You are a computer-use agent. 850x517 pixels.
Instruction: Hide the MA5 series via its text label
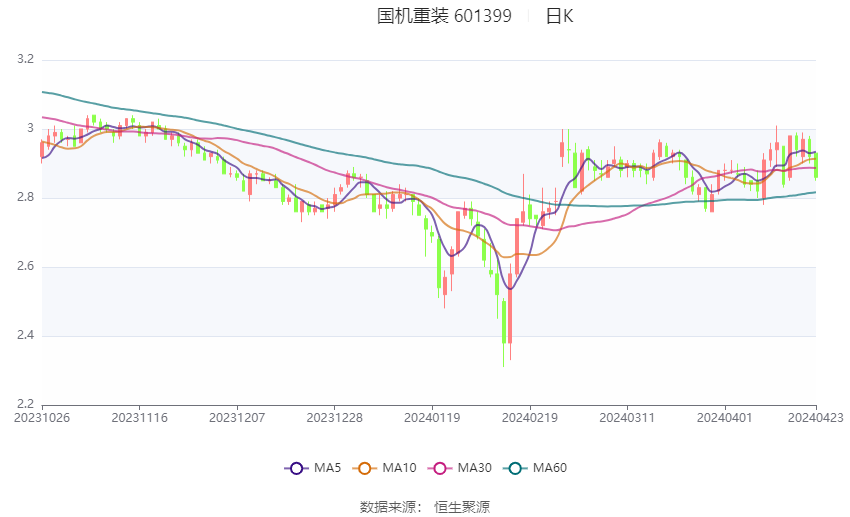pos(329,467)
